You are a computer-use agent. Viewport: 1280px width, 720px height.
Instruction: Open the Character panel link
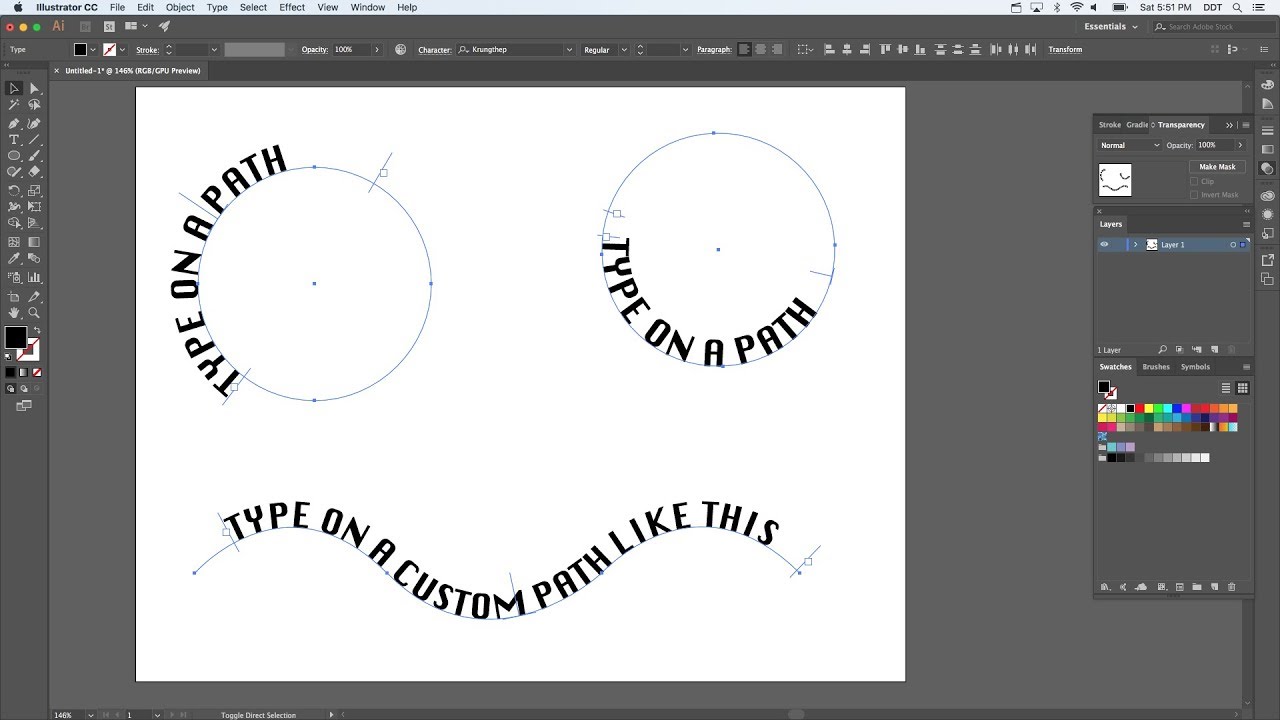click(435, 49)
